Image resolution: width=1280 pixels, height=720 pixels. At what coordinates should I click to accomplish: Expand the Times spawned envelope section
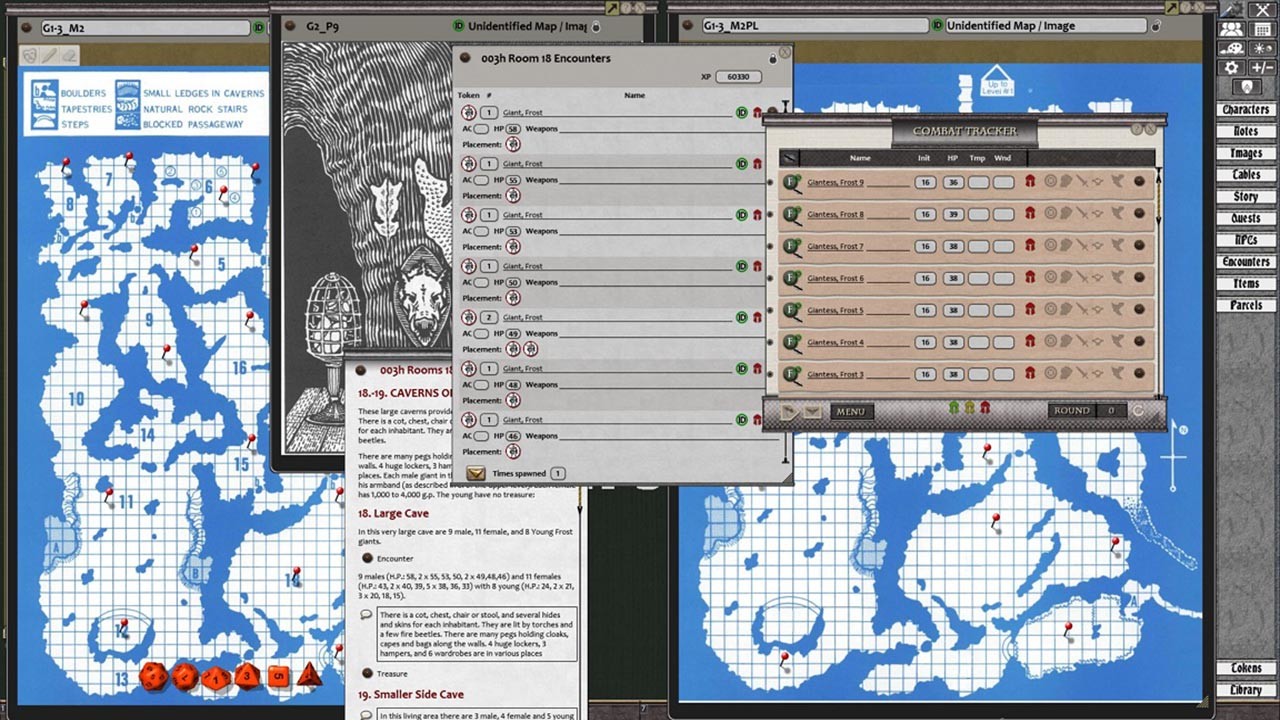click(476, 473)
